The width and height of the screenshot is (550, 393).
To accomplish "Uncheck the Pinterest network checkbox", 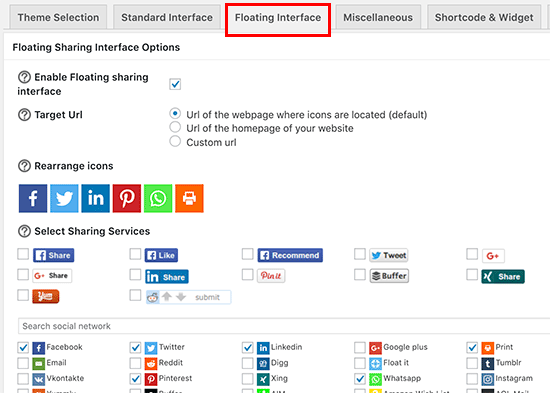I will coord(135,379).
